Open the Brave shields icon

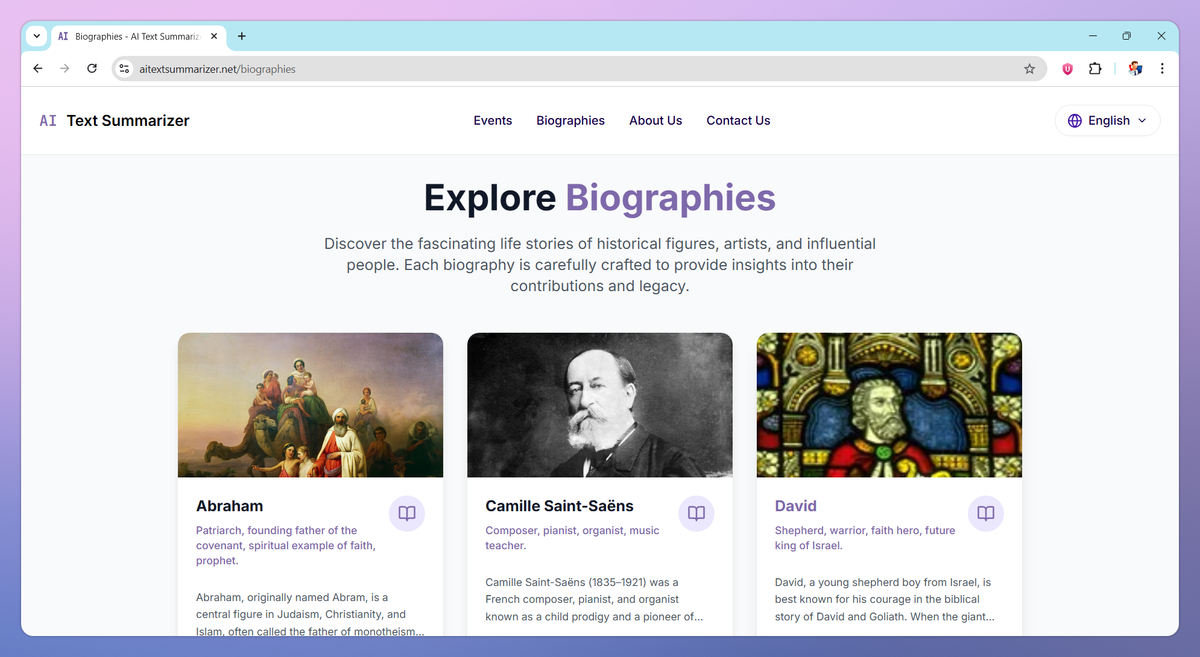point(1068,69)
